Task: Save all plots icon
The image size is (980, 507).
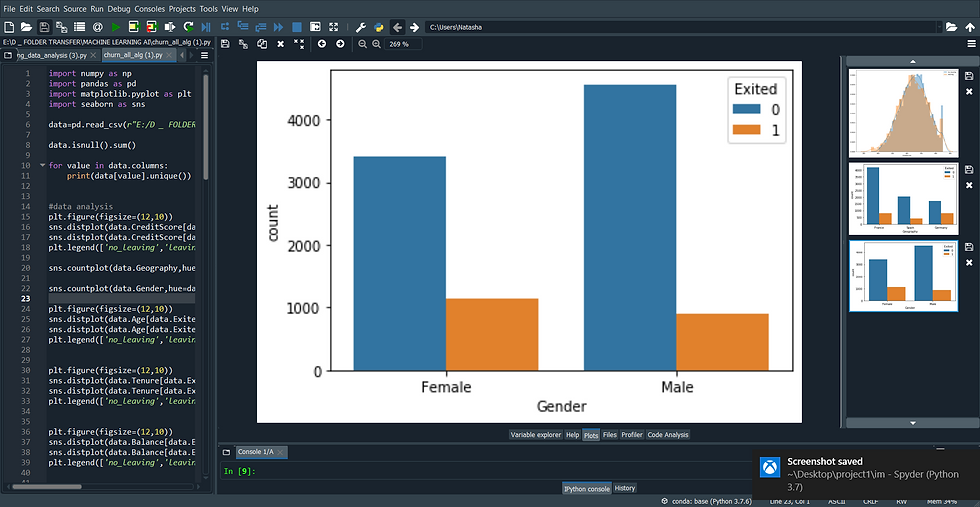Action: [243, 44]
